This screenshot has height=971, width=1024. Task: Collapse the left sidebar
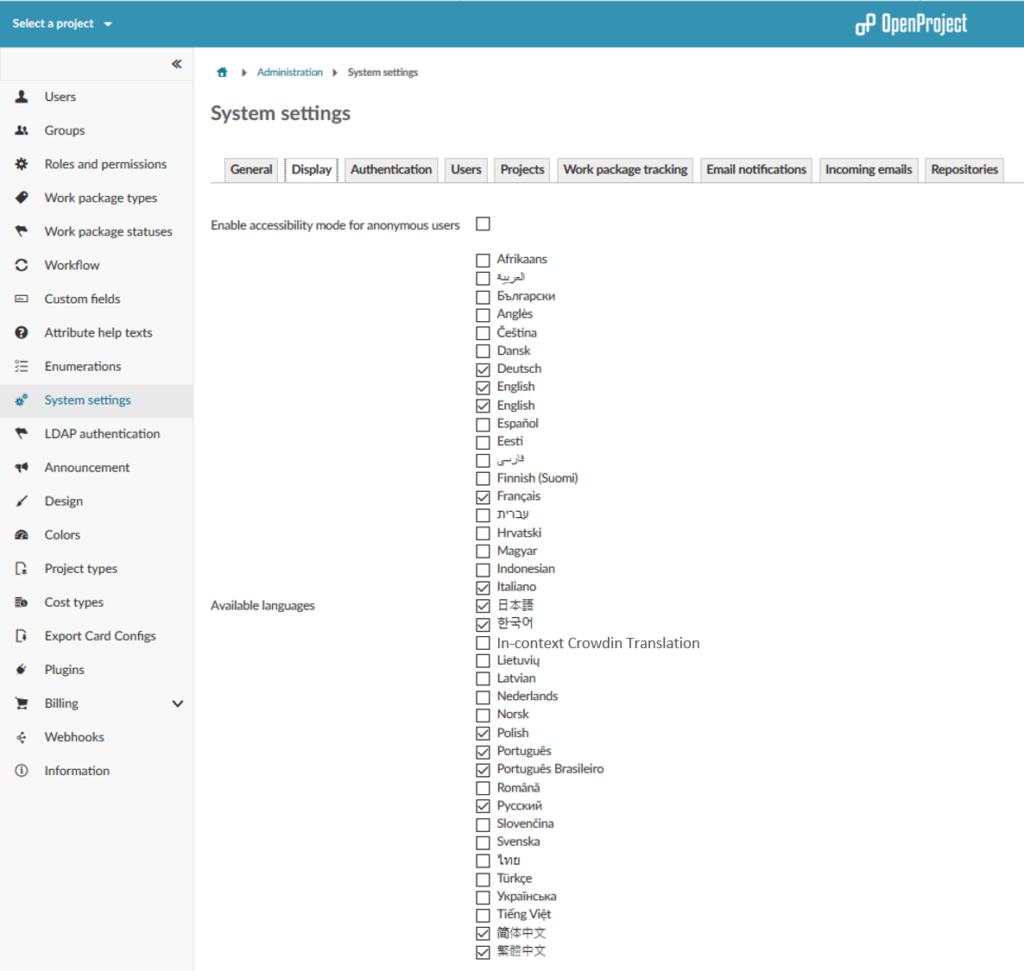(x=177, y=63)
